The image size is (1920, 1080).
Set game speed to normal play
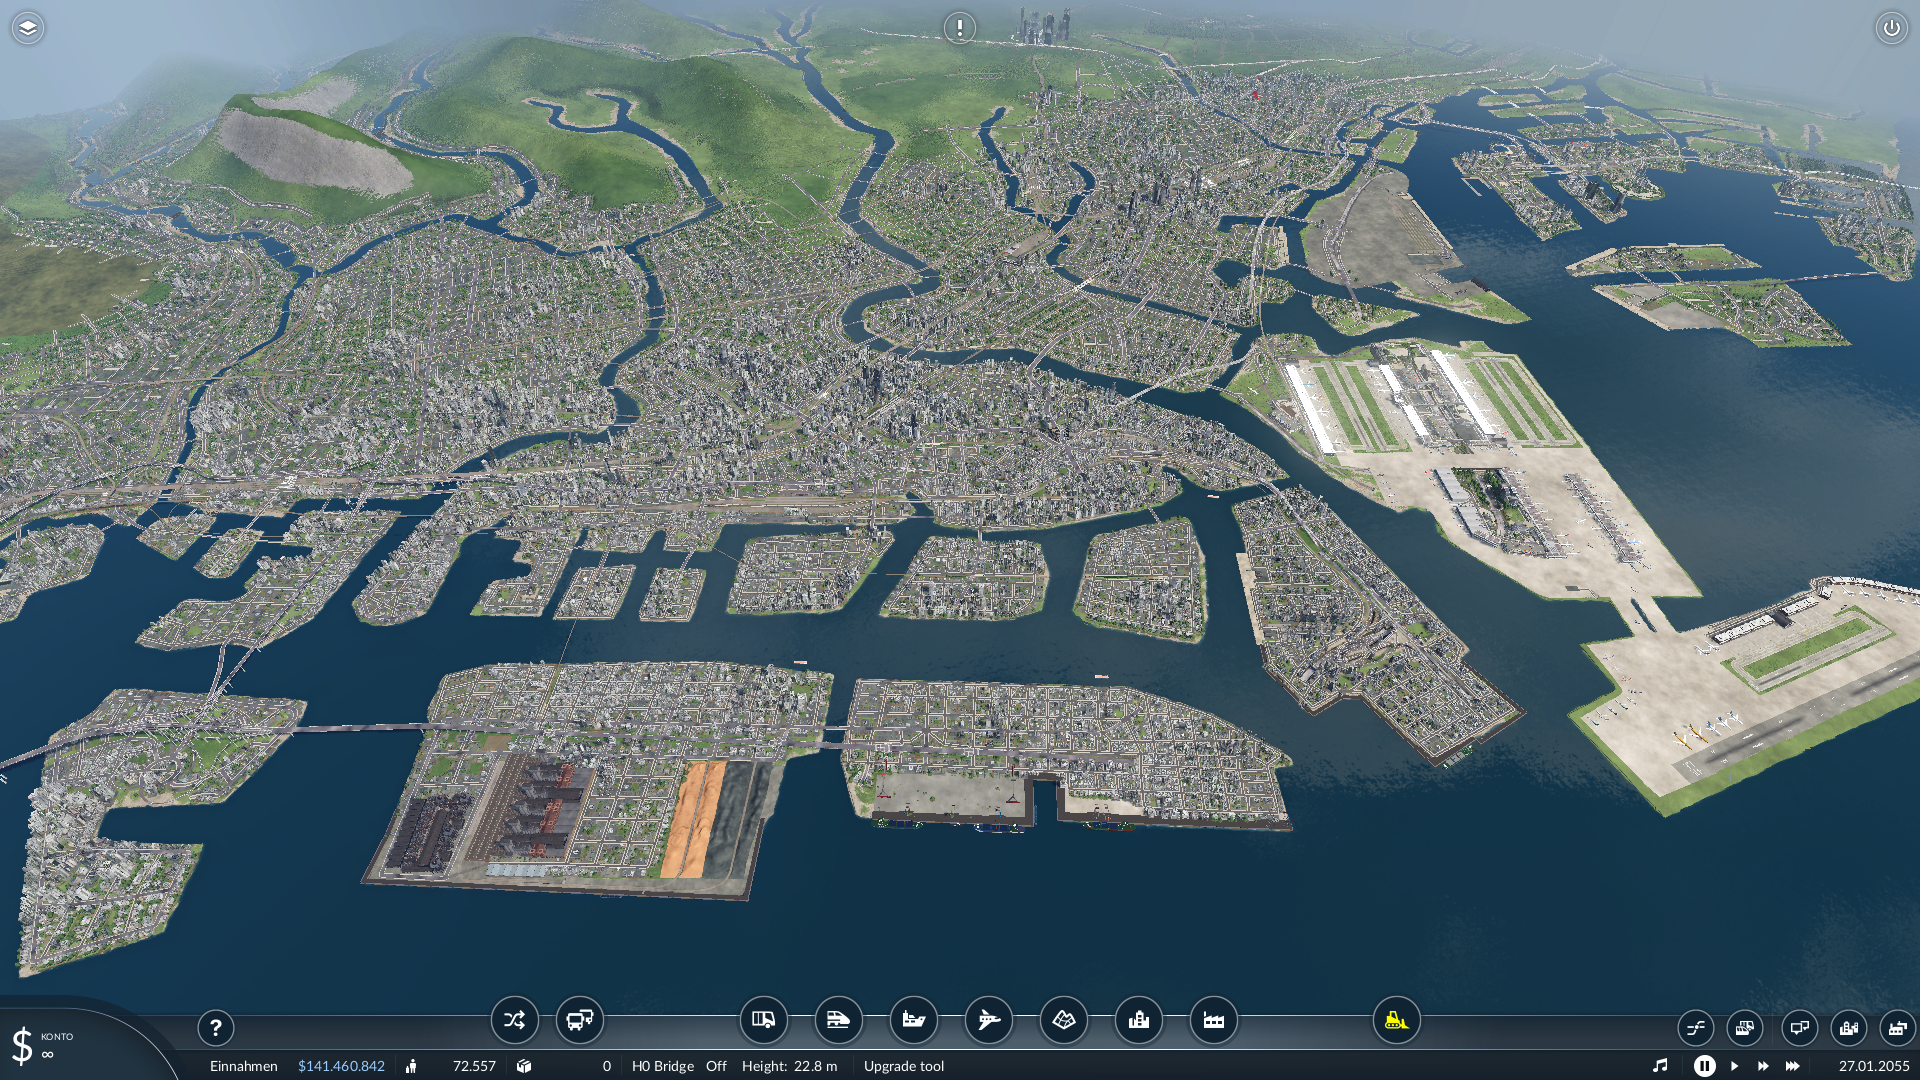coord(1735,1066)
